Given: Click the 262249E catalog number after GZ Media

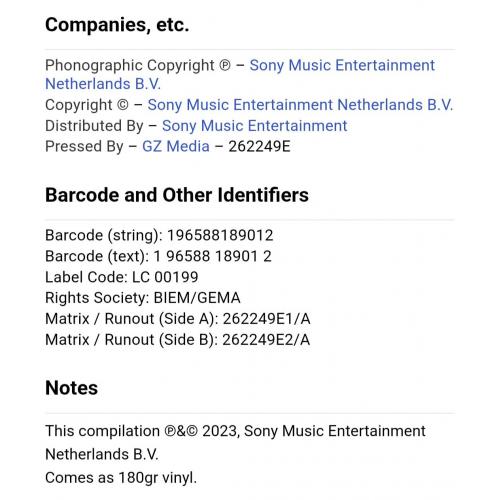Looking at the screenshot, I should point(259,146).
